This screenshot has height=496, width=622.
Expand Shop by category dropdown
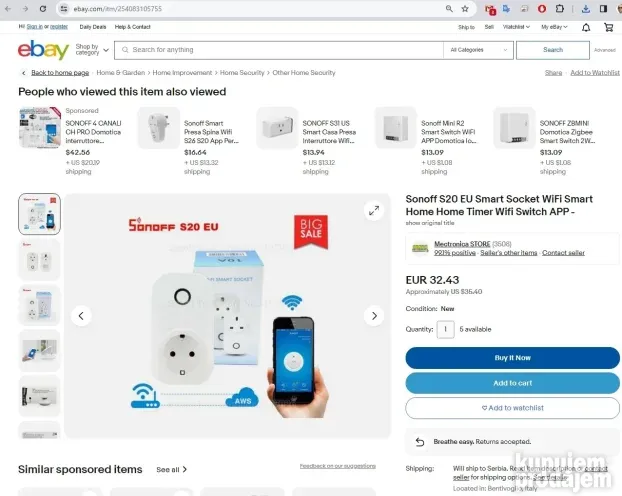(92, 50)
